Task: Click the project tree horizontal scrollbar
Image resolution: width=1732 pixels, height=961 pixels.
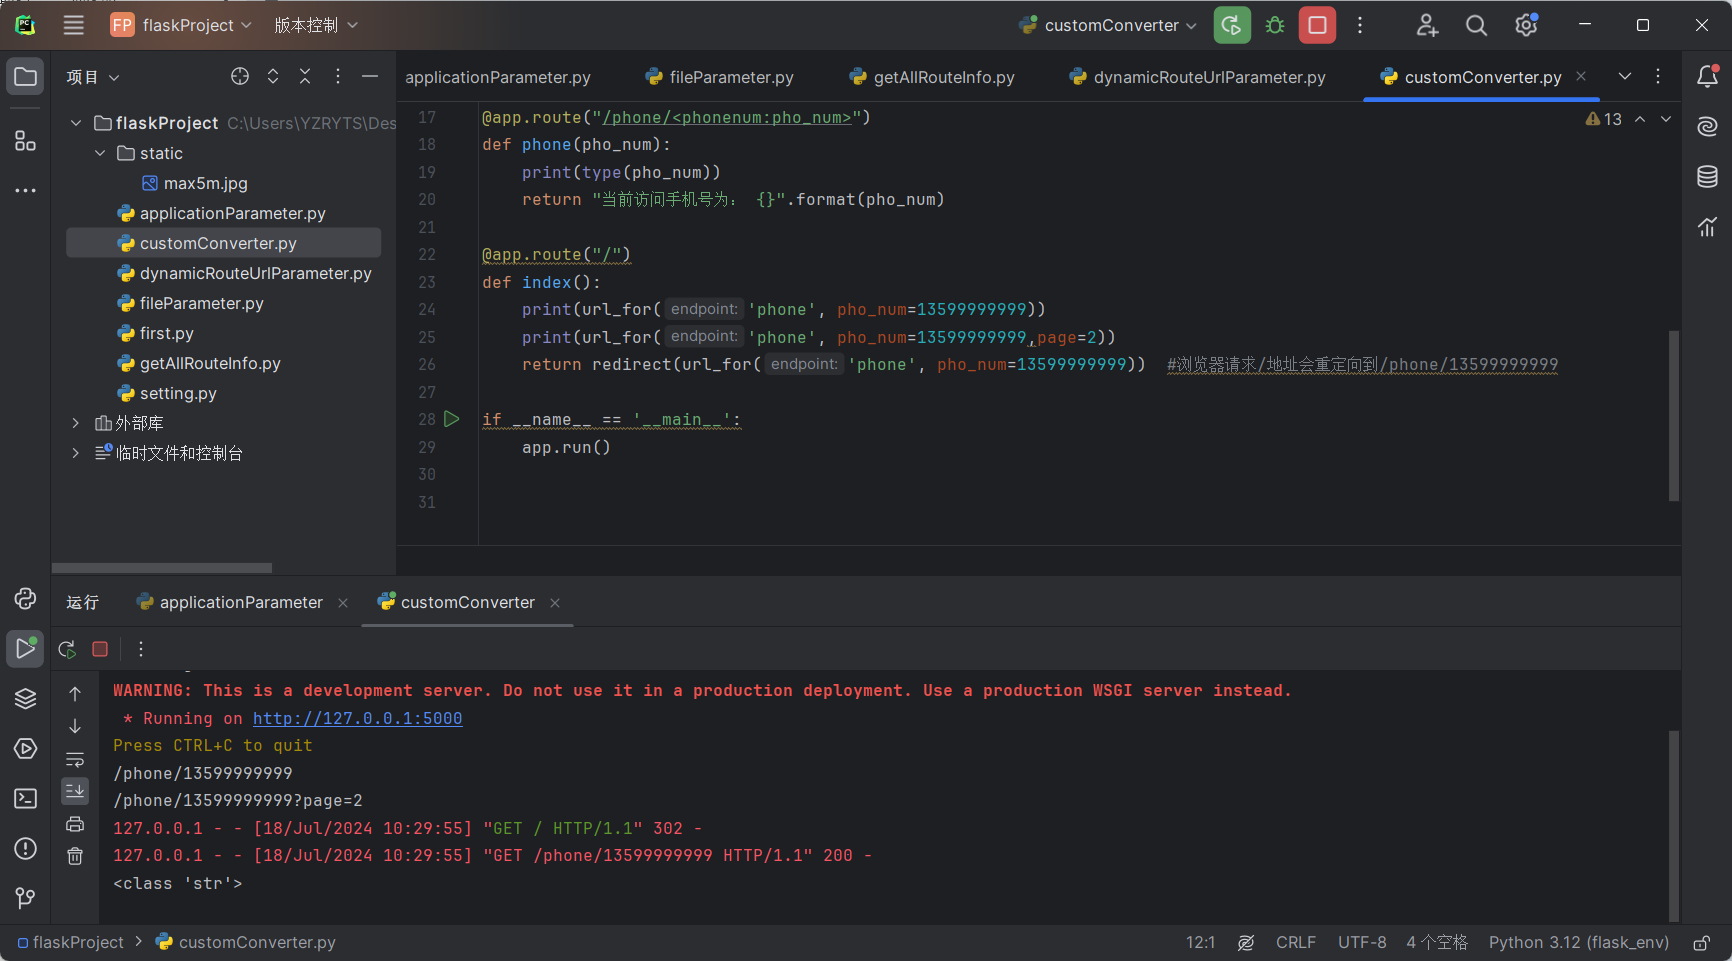Action: [162, 567]
